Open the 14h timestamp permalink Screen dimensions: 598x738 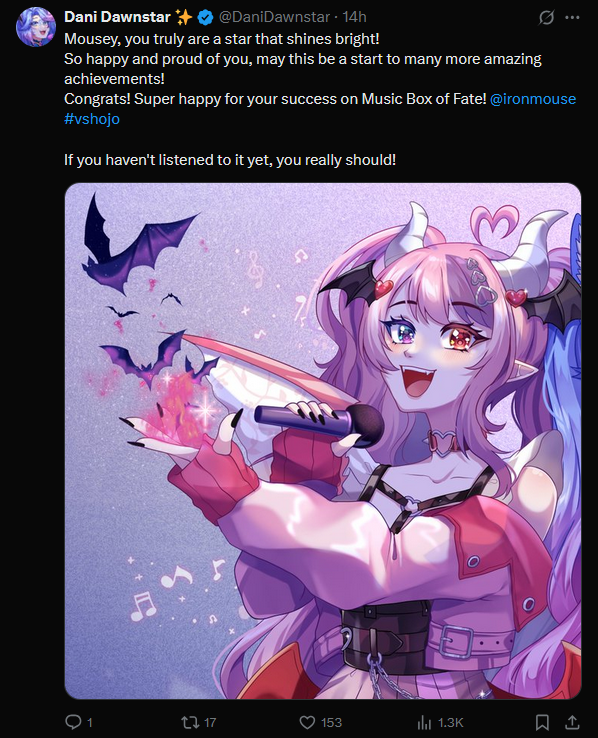coord(354,17)
